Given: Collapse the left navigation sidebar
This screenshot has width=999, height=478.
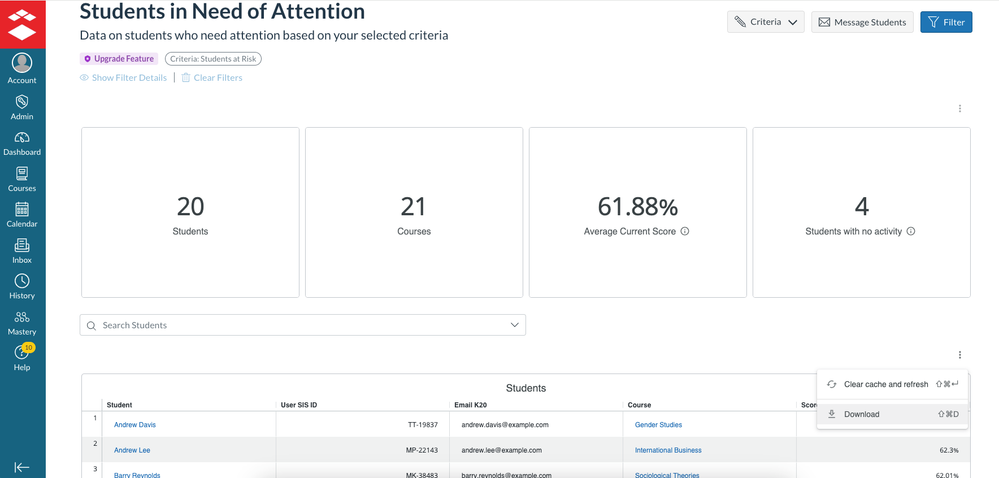Looking at the screenshot, I should click(x=22, y=467).
